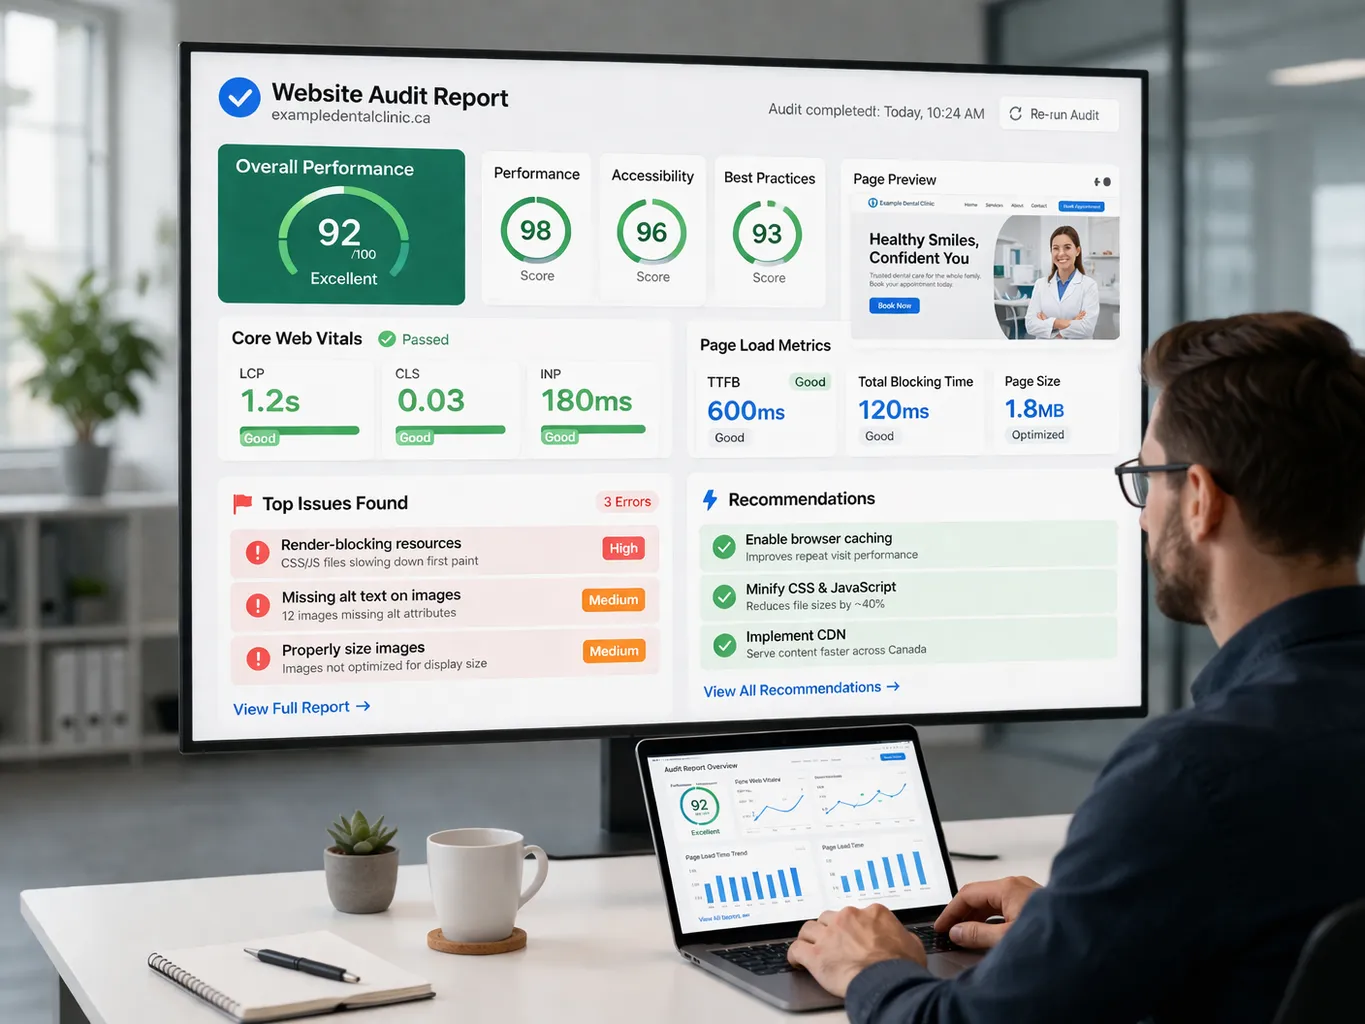1365x1024 pixels.
Task: Click the Missing alt text error icon
Action: click(258, 605)
